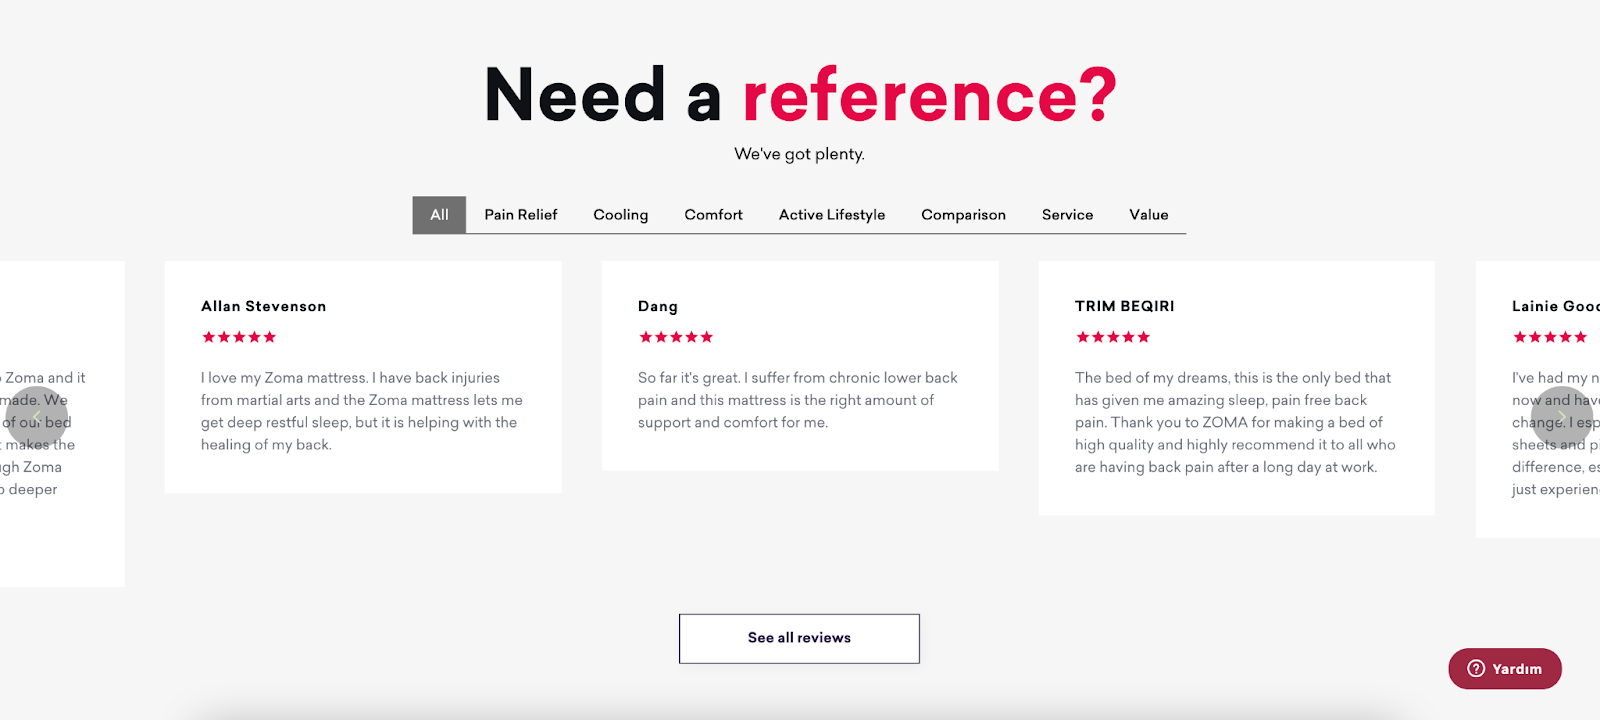Screen dimensions: 1600x720
Task: Click the 'Need a reference?' heading
Action: point(800,95)
